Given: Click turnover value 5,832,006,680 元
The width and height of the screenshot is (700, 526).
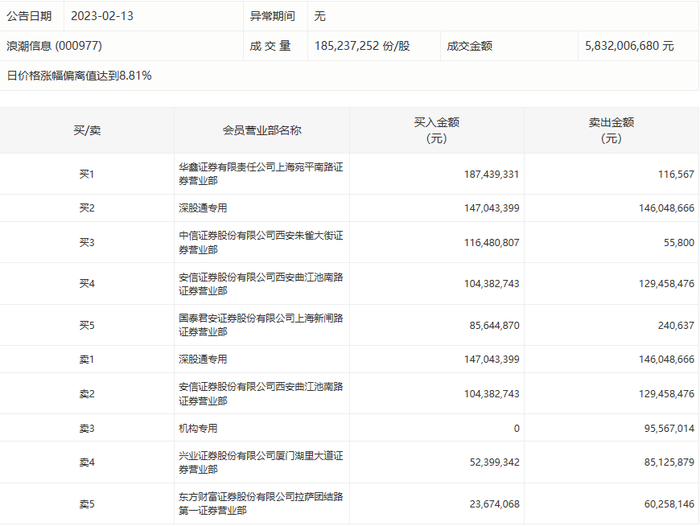Looking at the screenshot, I should [x=629, y=46].
